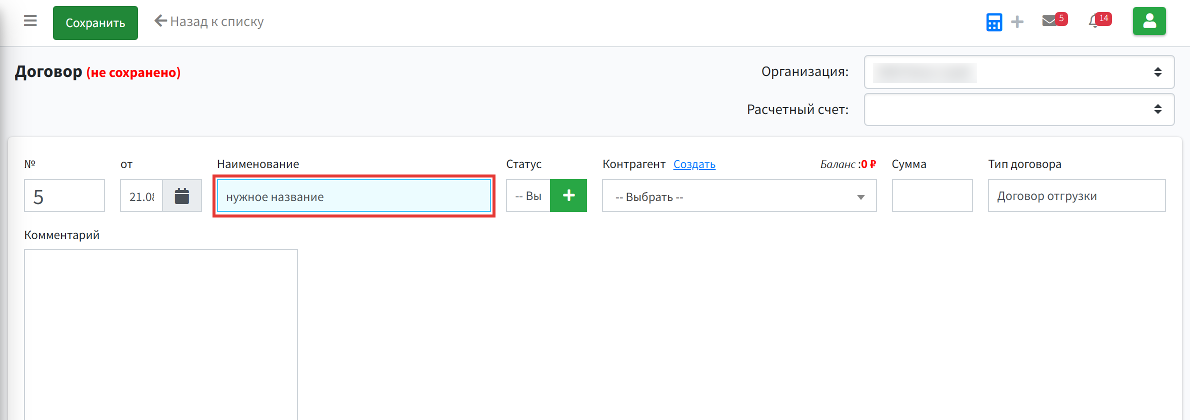This screenshot has width=1190, height=420.
Task: Open the Статус selection dropdown
Action: pyautogui.click(x=528, y=196)
